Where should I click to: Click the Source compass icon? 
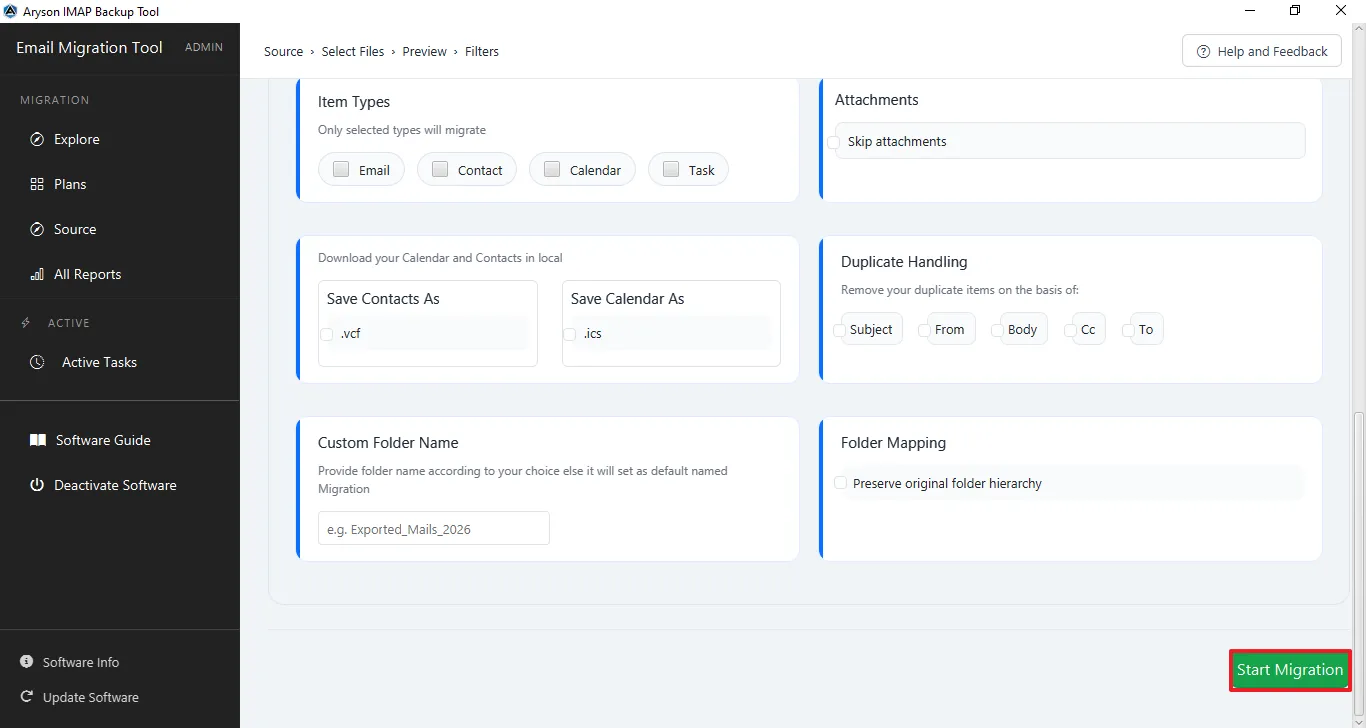[x=37, y=229]
